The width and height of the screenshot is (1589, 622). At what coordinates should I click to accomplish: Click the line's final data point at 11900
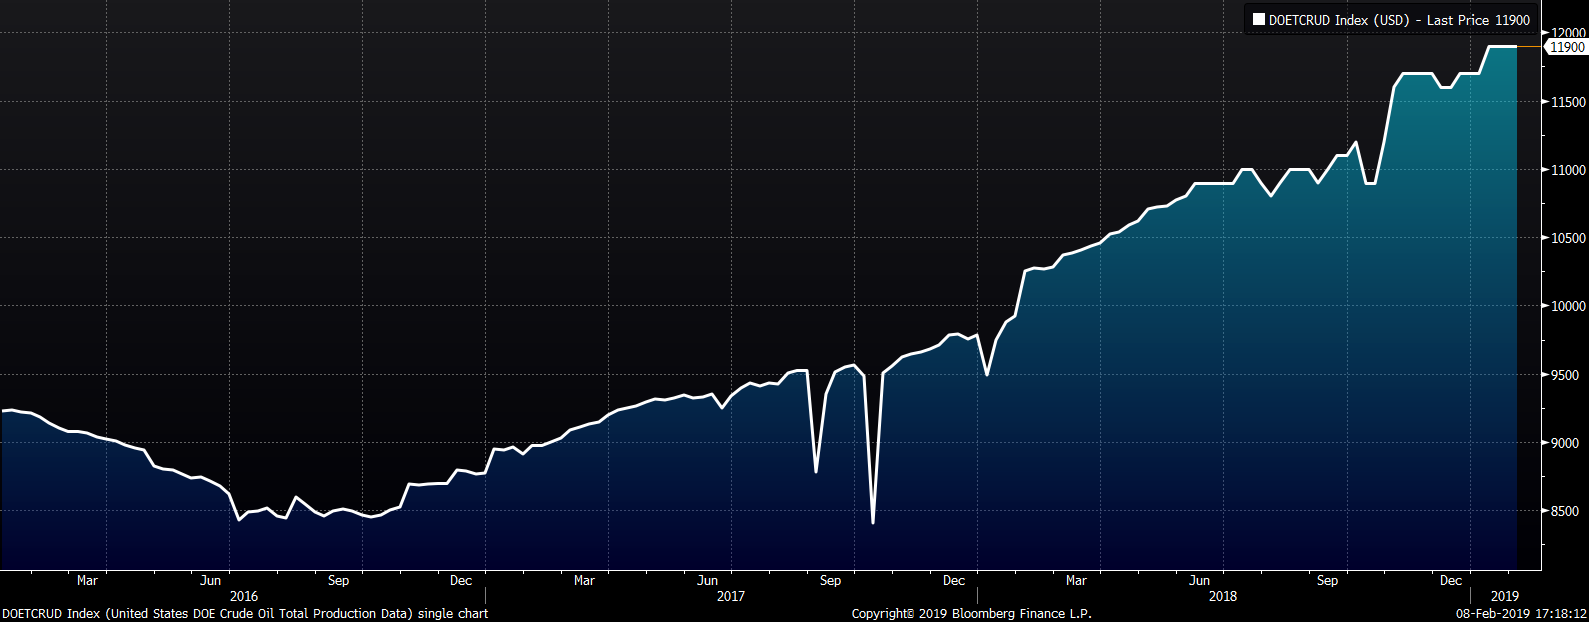coord(1516,47)
